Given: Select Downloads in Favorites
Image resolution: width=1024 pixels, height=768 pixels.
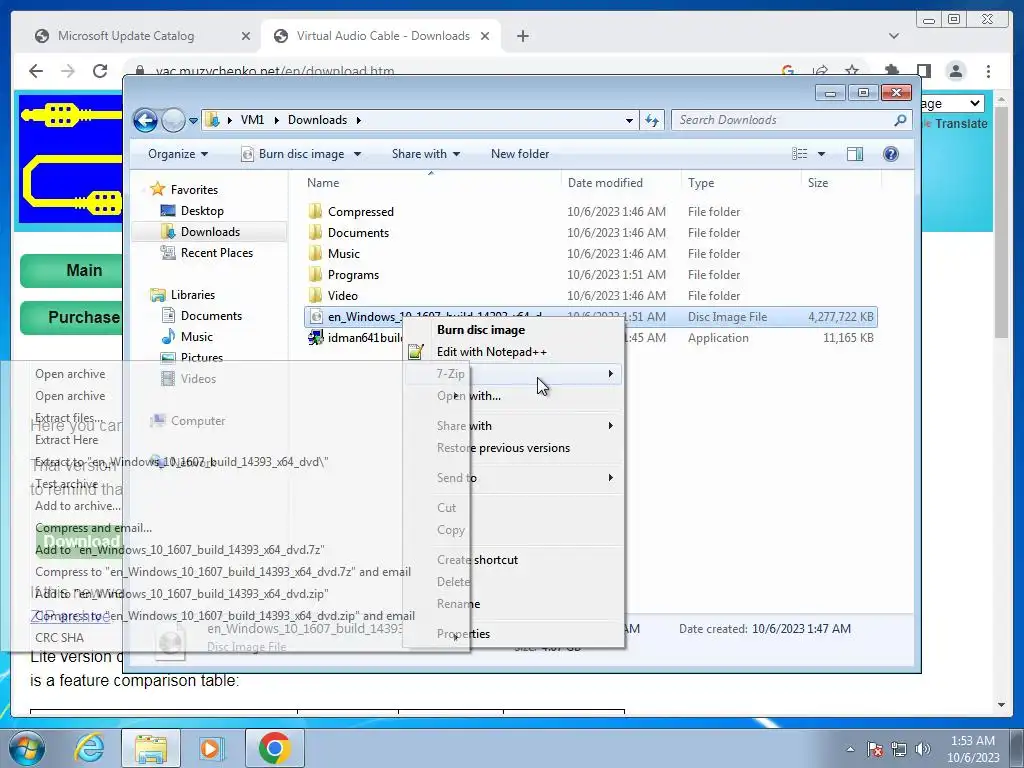Looking at the screenshot, I should [x=210, y=232].
